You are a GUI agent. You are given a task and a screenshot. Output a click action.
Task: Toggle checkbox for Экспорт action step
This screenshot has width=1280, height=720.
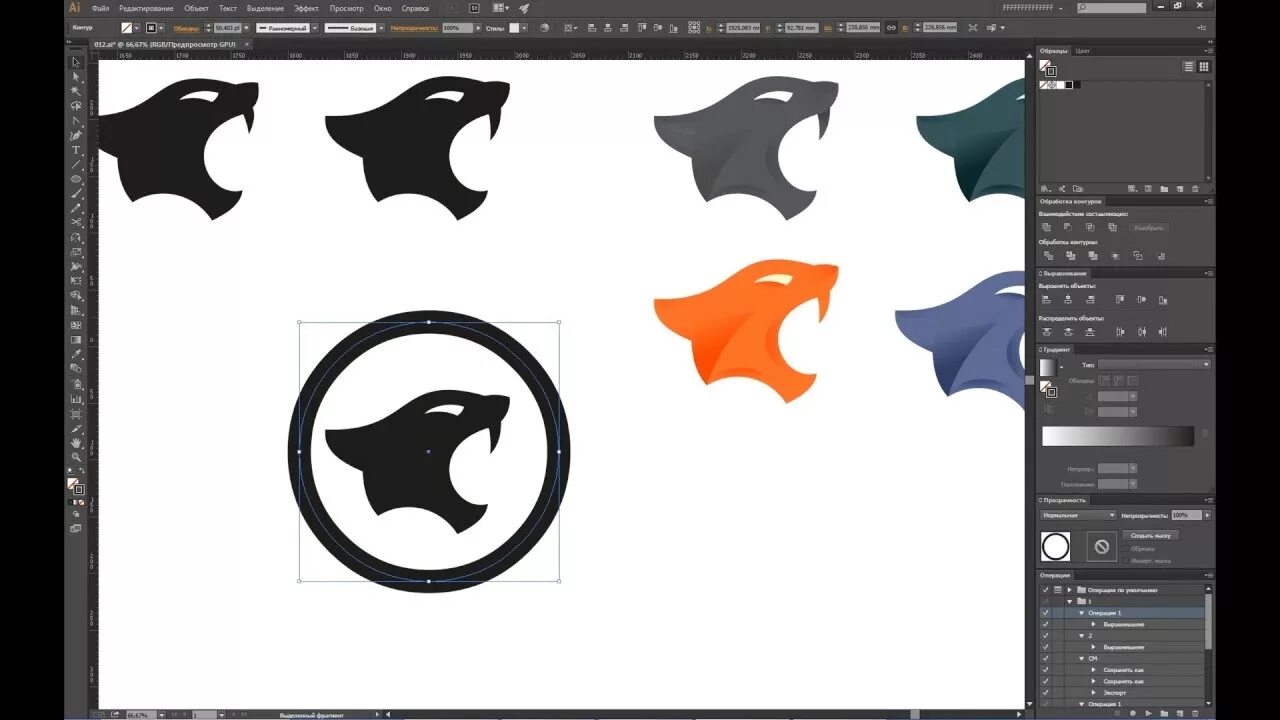pos(1045,692)
